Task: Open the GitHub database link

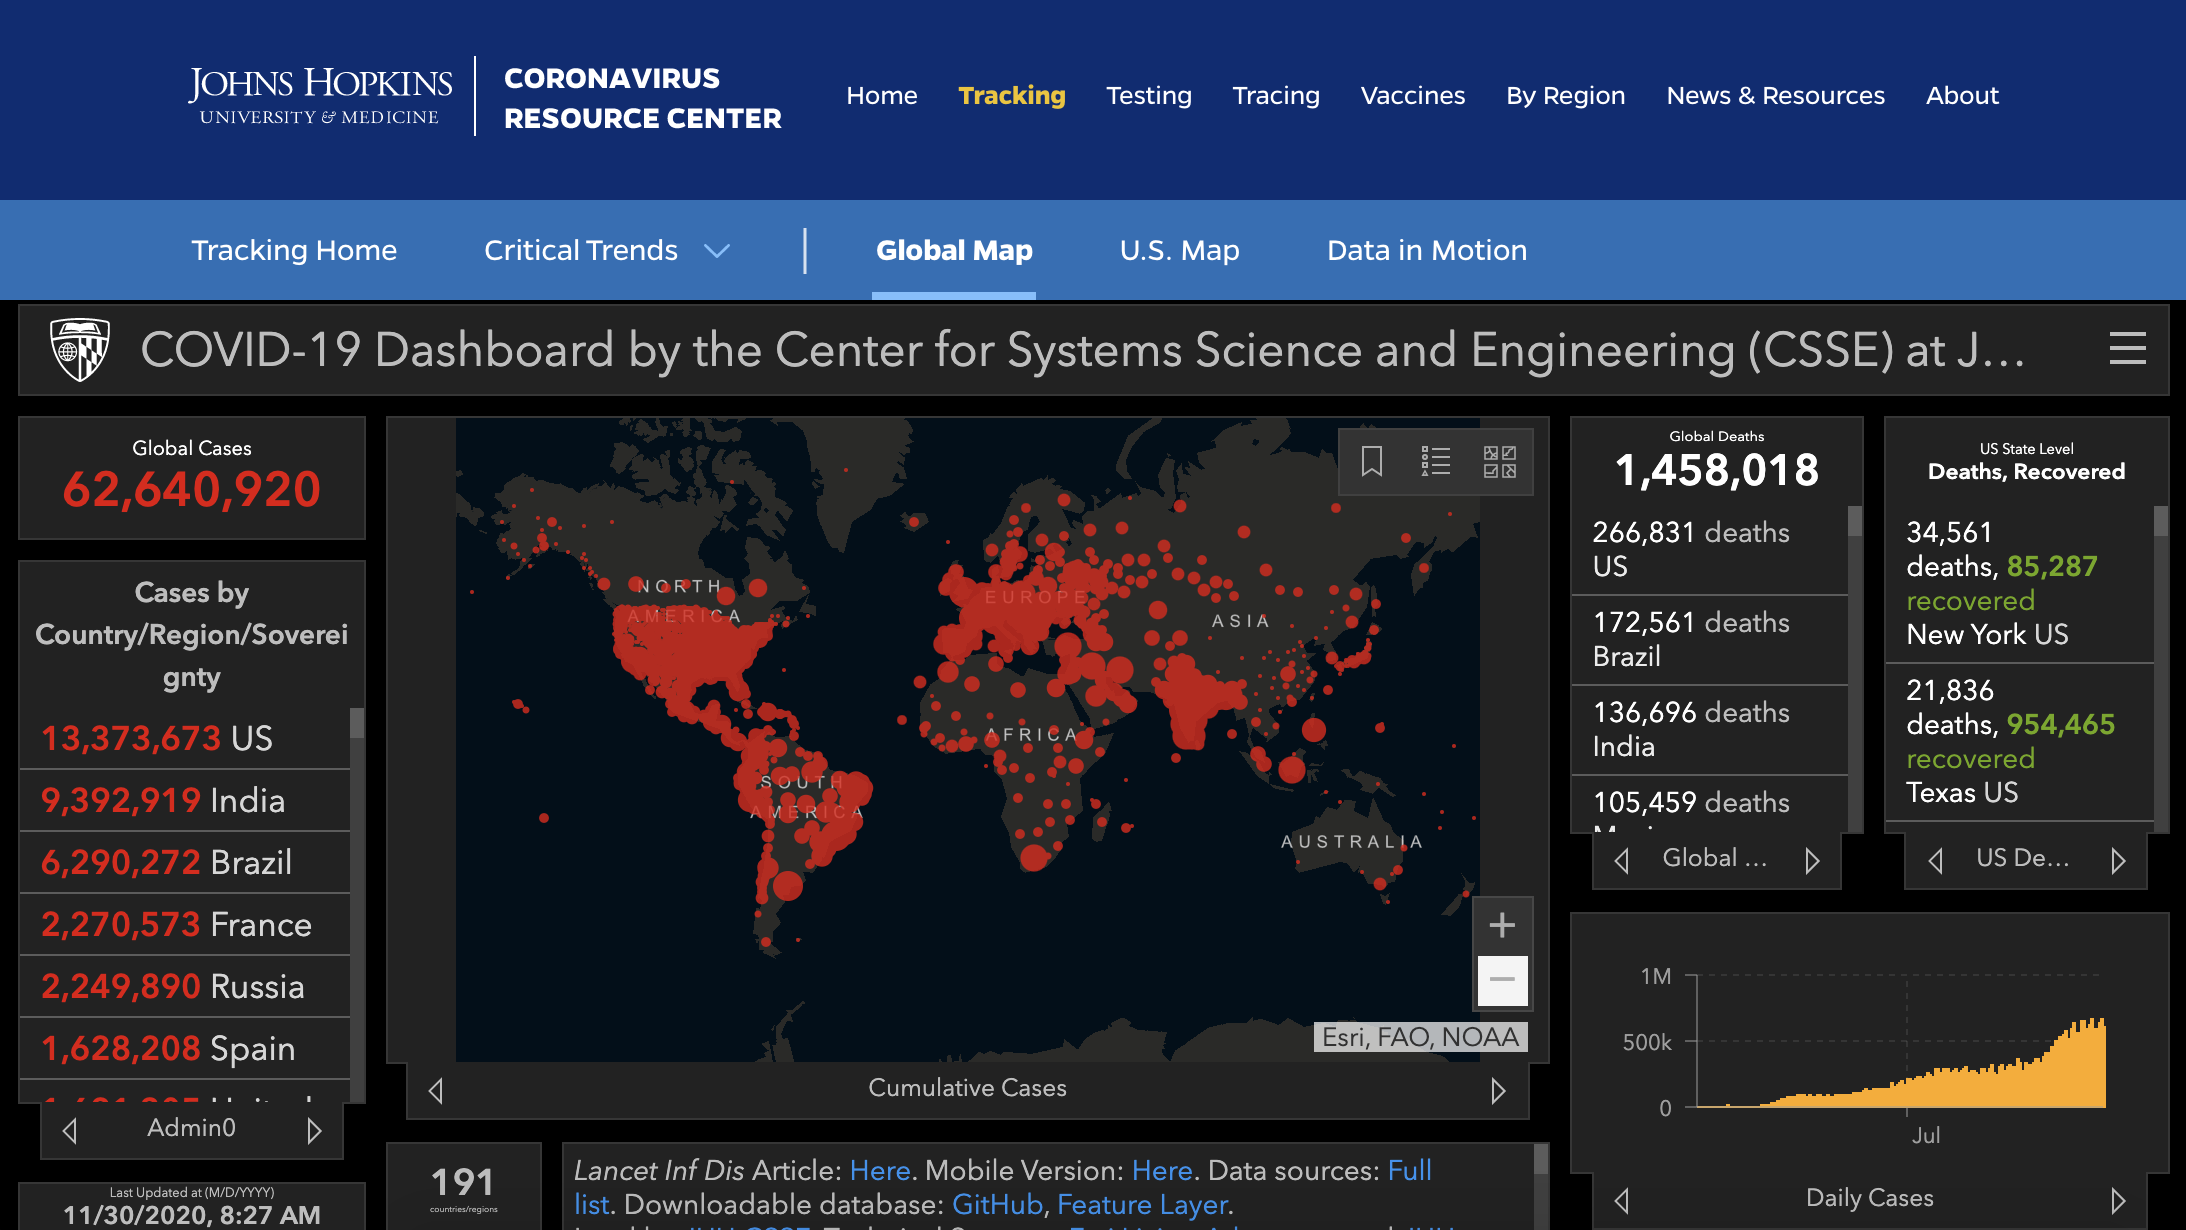Action: pos(996,1205)
